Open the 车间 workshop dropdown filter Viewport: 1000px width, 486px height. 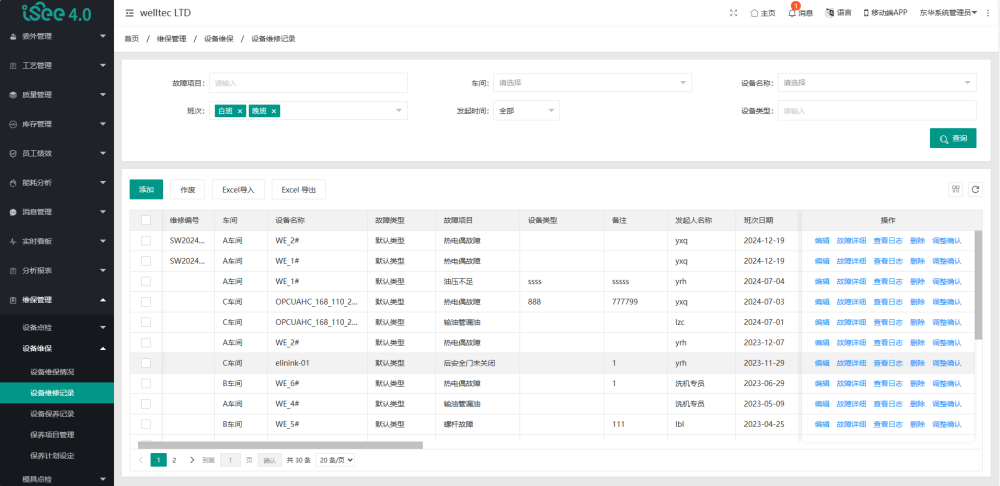point(593,83)
